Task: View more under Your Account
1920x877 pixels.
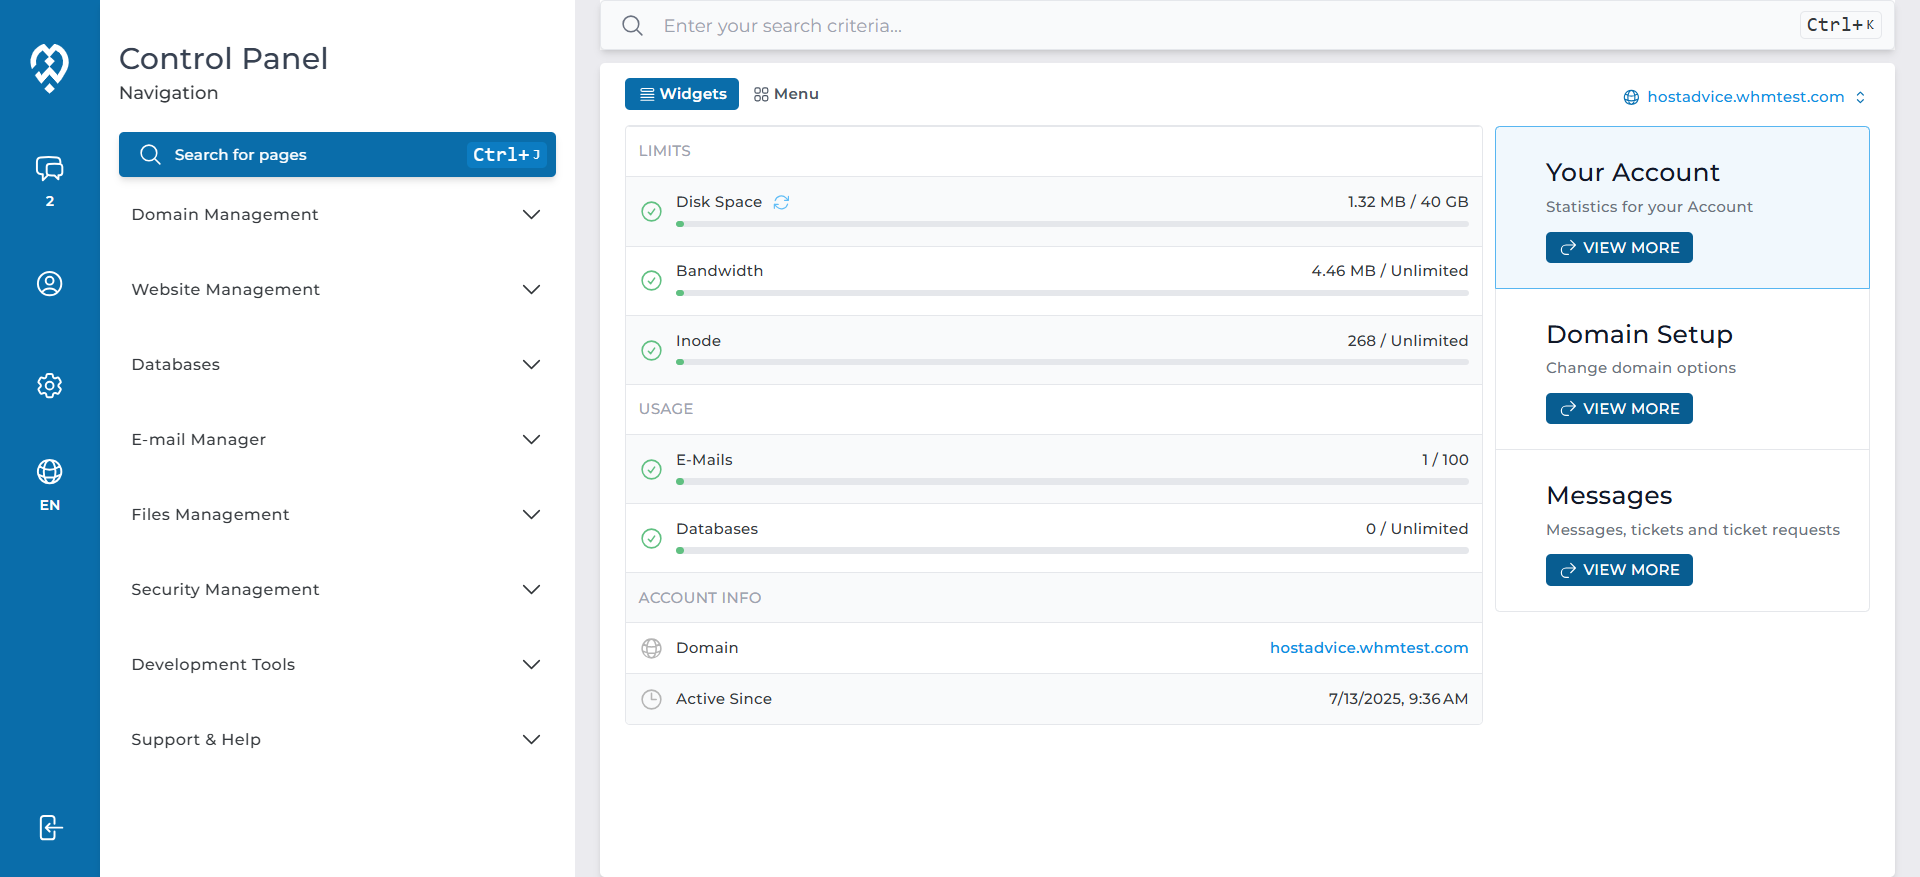Action: [x=1619, y=247]
